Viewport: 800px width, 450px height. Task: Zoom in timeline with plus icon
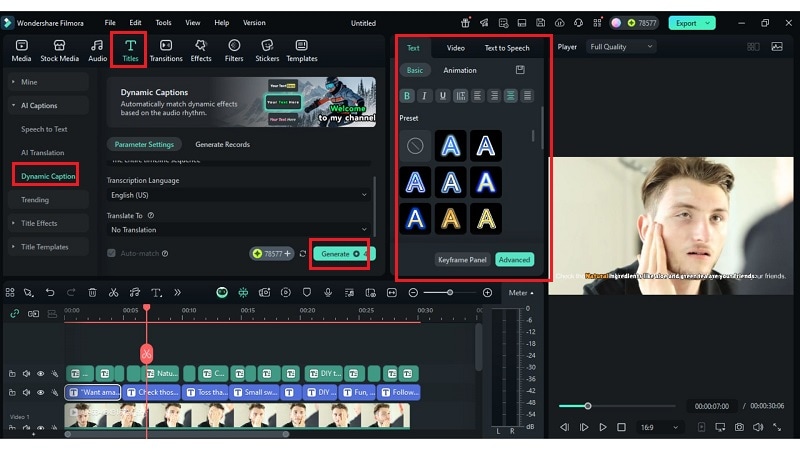(x=487, y=292)
